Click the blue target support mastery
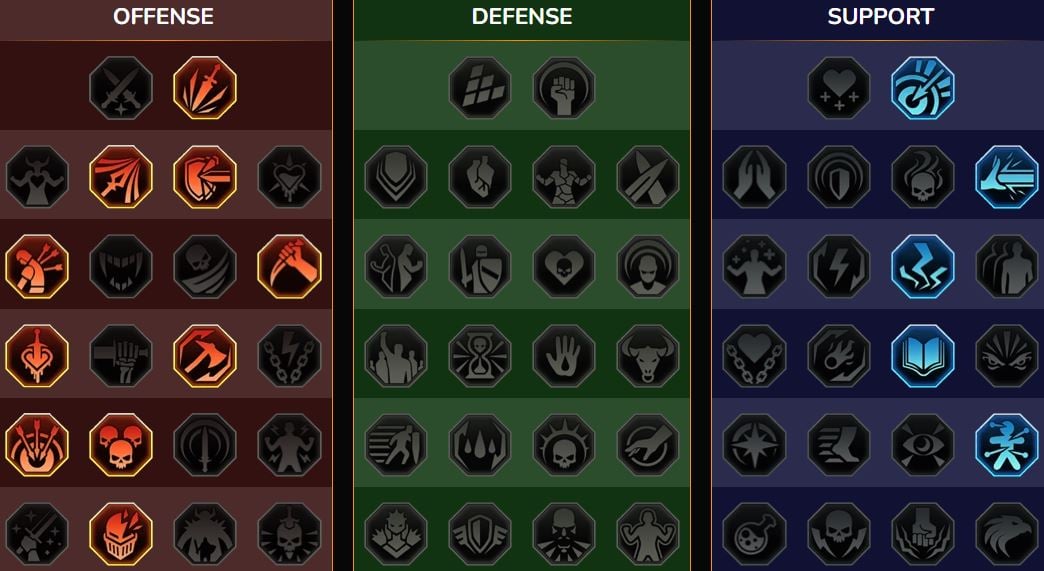 923,88
